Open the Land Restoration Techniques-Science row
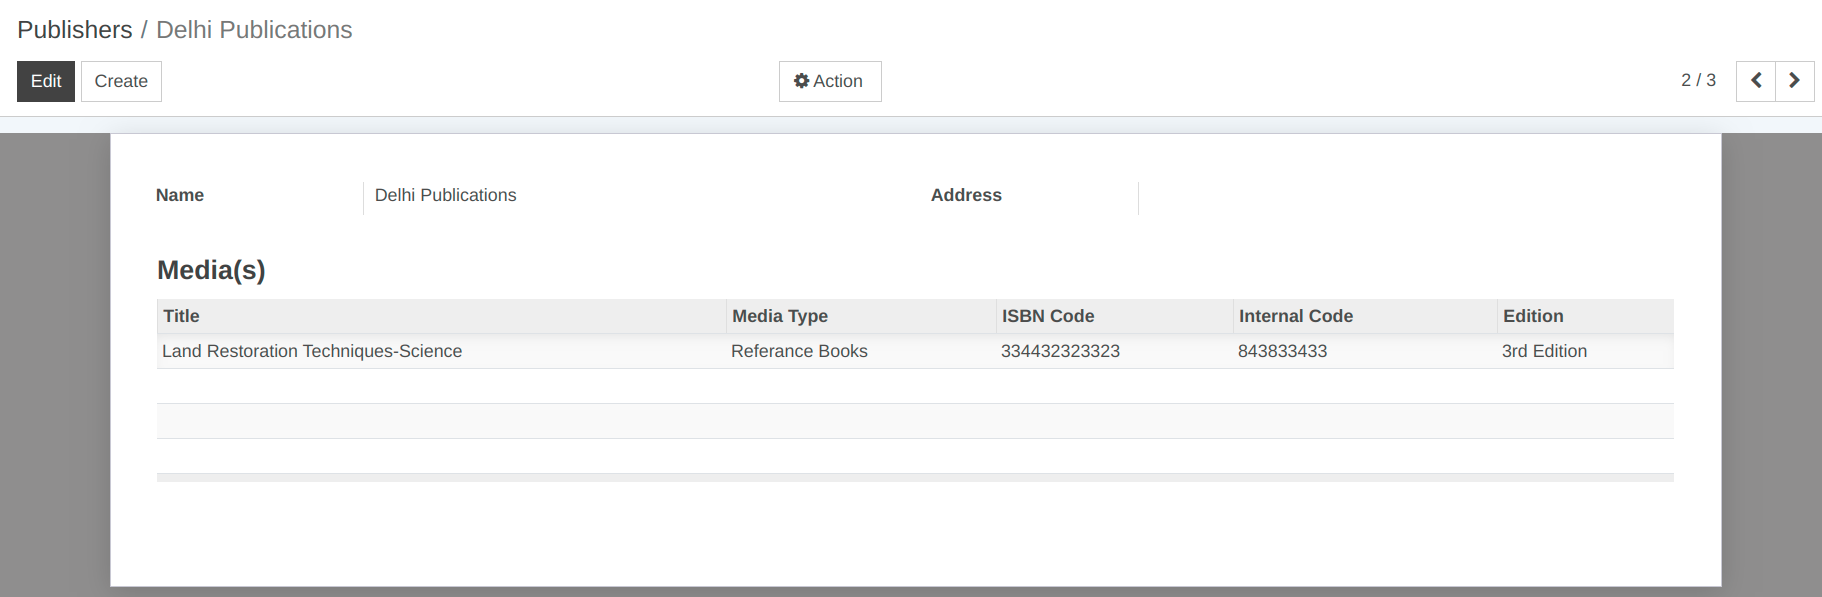1822x597 pixels. point(312,351)
